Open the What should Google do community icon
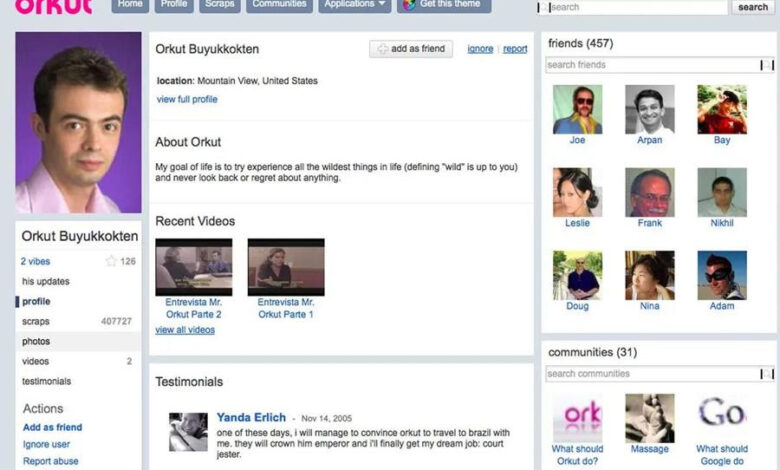The height and width of the screenshot is (470, 780). click(x=722, y=418)
